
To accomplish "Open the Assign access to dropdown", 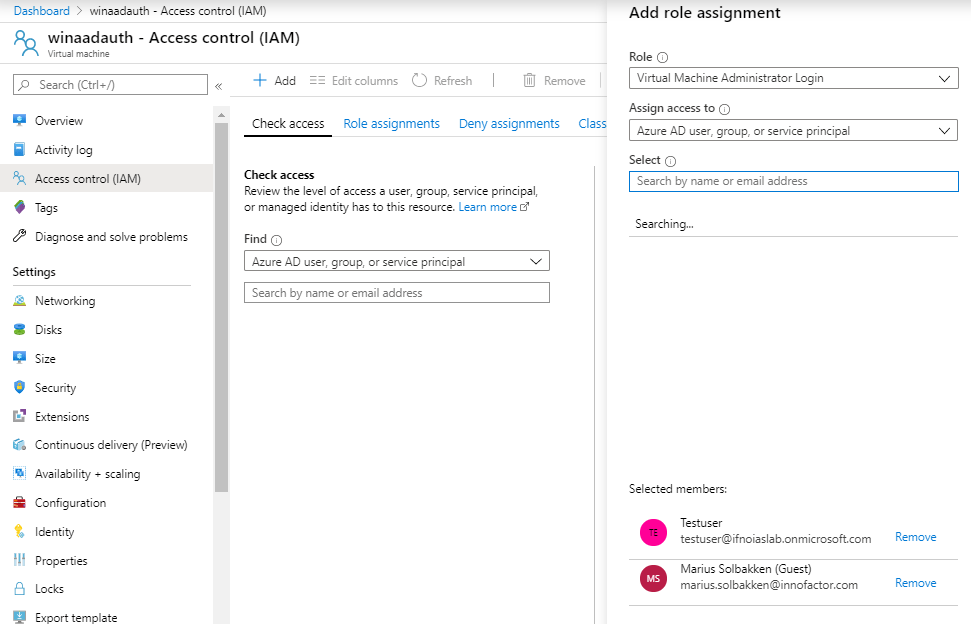I will click(x=793, y=130).
